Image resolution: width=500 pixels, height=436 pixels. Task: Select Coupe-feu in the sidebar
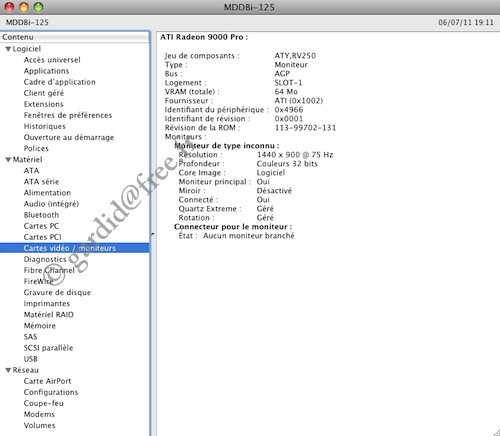[43, 403]
